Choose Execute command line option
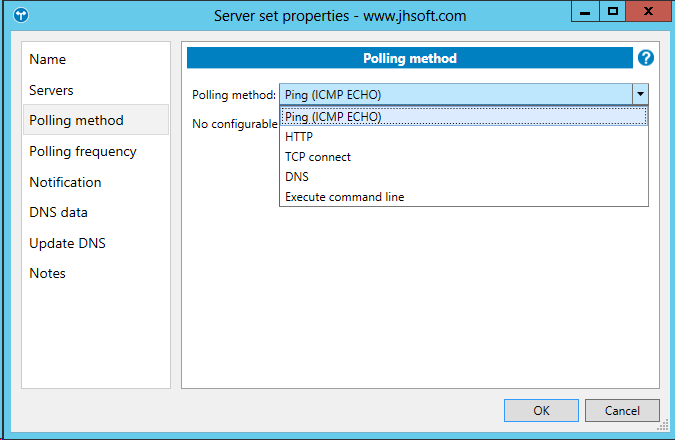Screen dimensions: 675x440 [x=344, y=197]
